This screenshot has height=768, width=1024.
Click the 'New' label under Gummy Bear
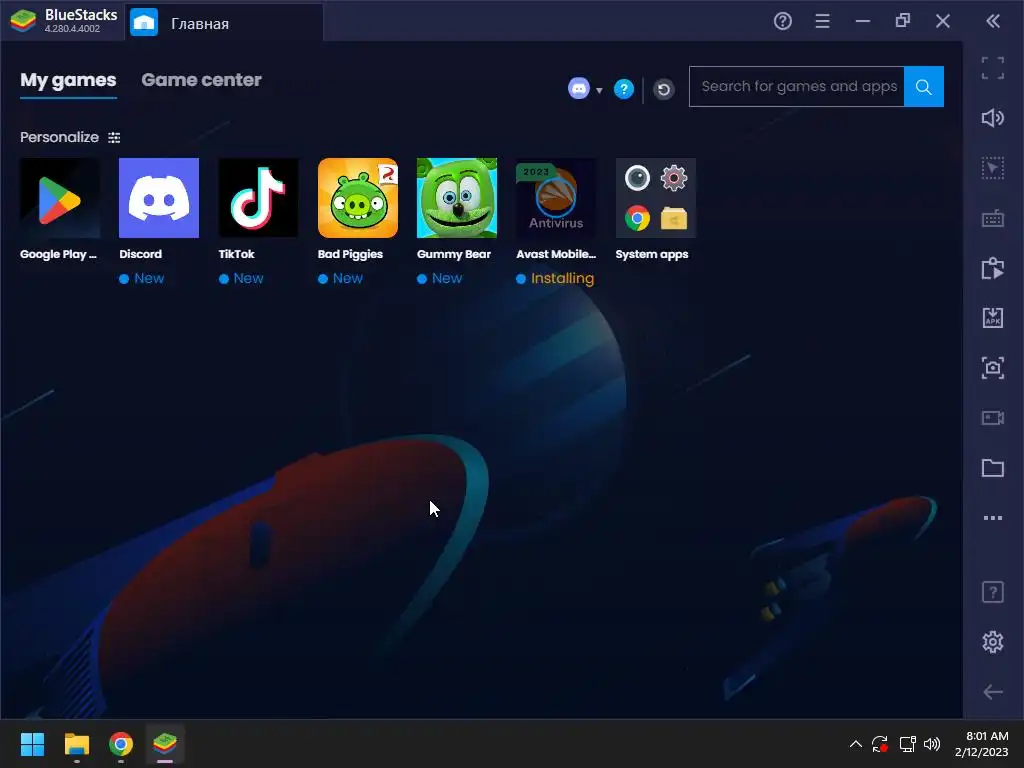click(447, 278)
